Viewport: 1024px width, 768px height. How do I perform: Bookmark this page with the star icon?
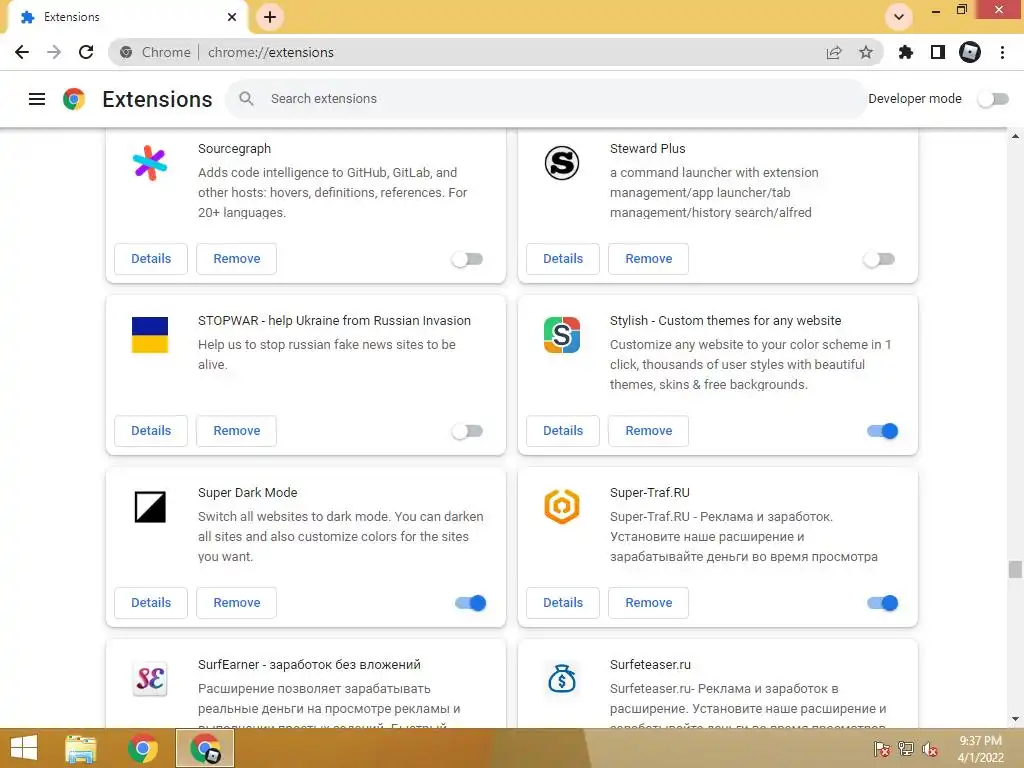[865, 52]
